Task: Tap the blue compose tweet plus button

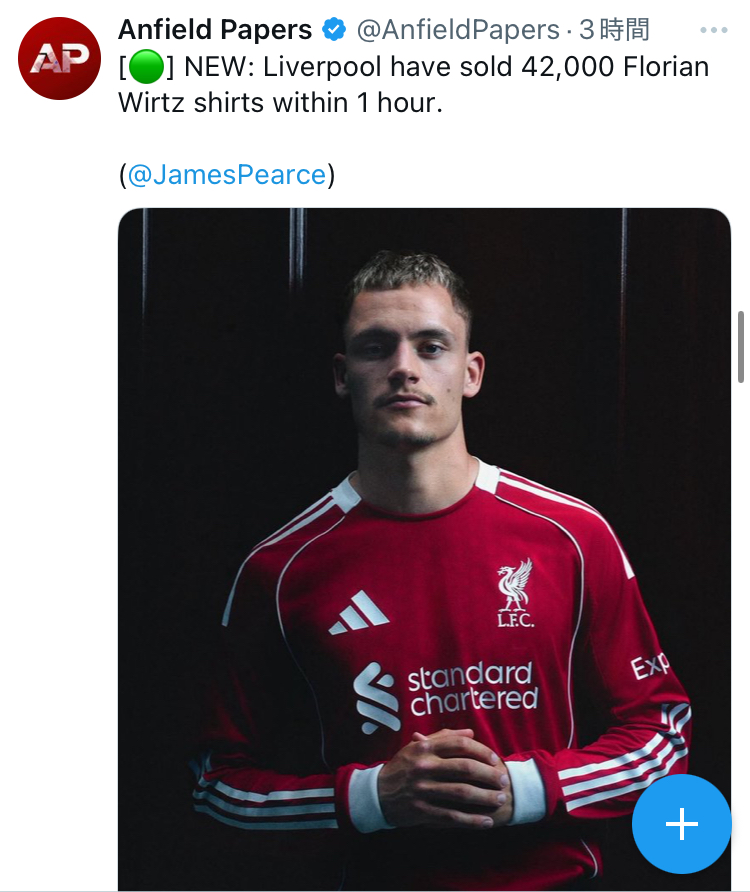Action: (681, 824)
